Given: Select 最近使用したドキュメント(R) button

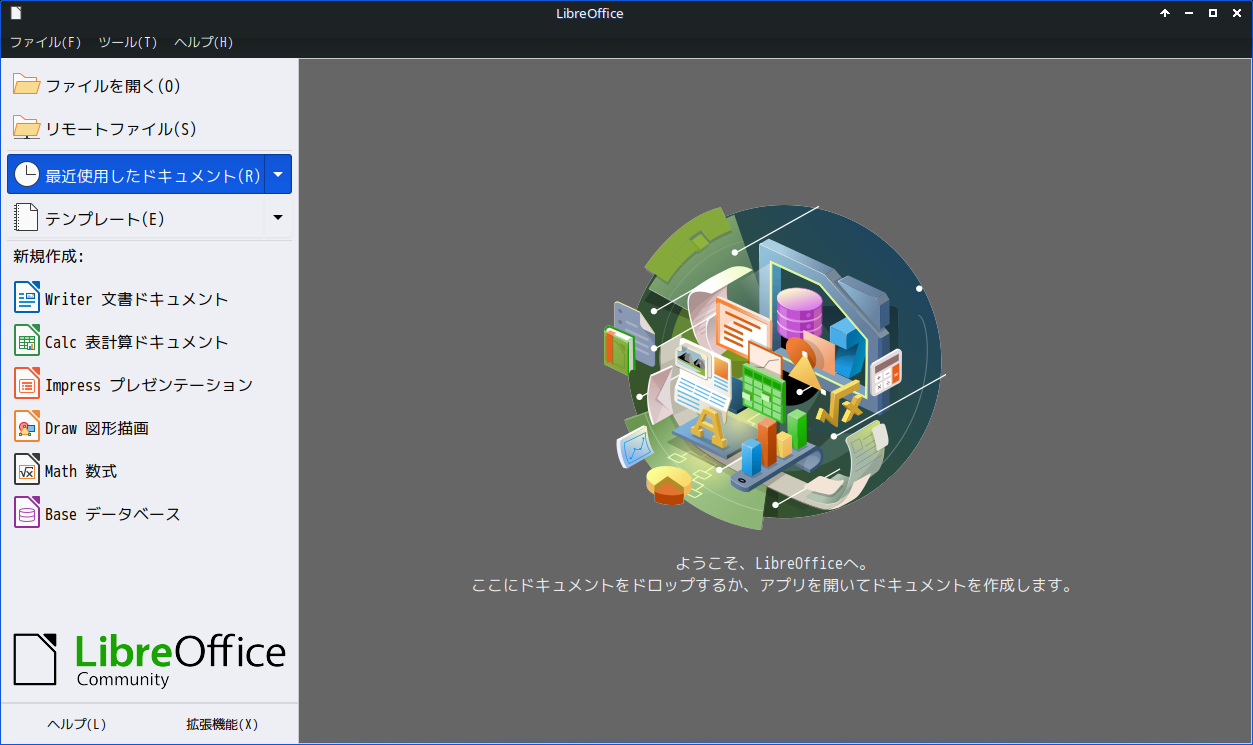Looking at the screenshot, I should coord(136,175).
